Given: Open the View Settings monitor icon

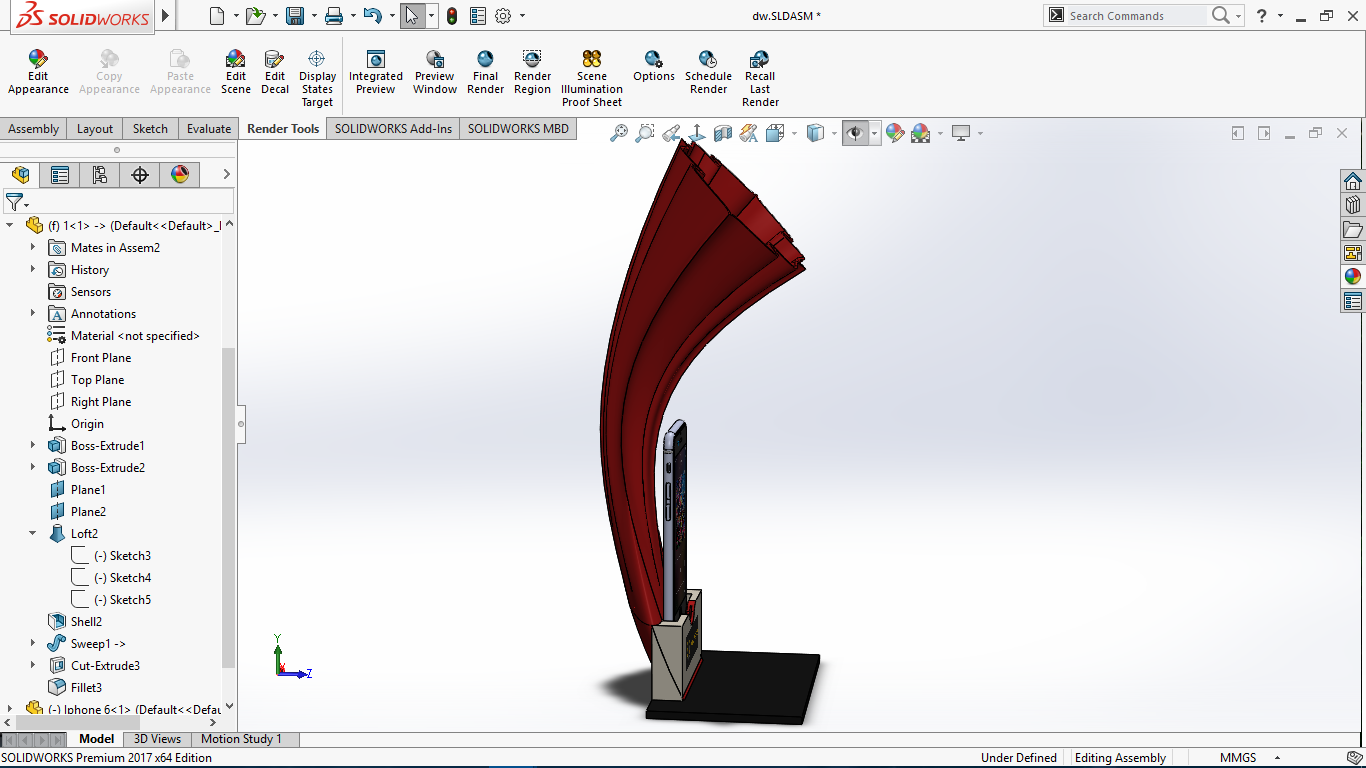Looking at the screenshot, I should tap(961, 133).
